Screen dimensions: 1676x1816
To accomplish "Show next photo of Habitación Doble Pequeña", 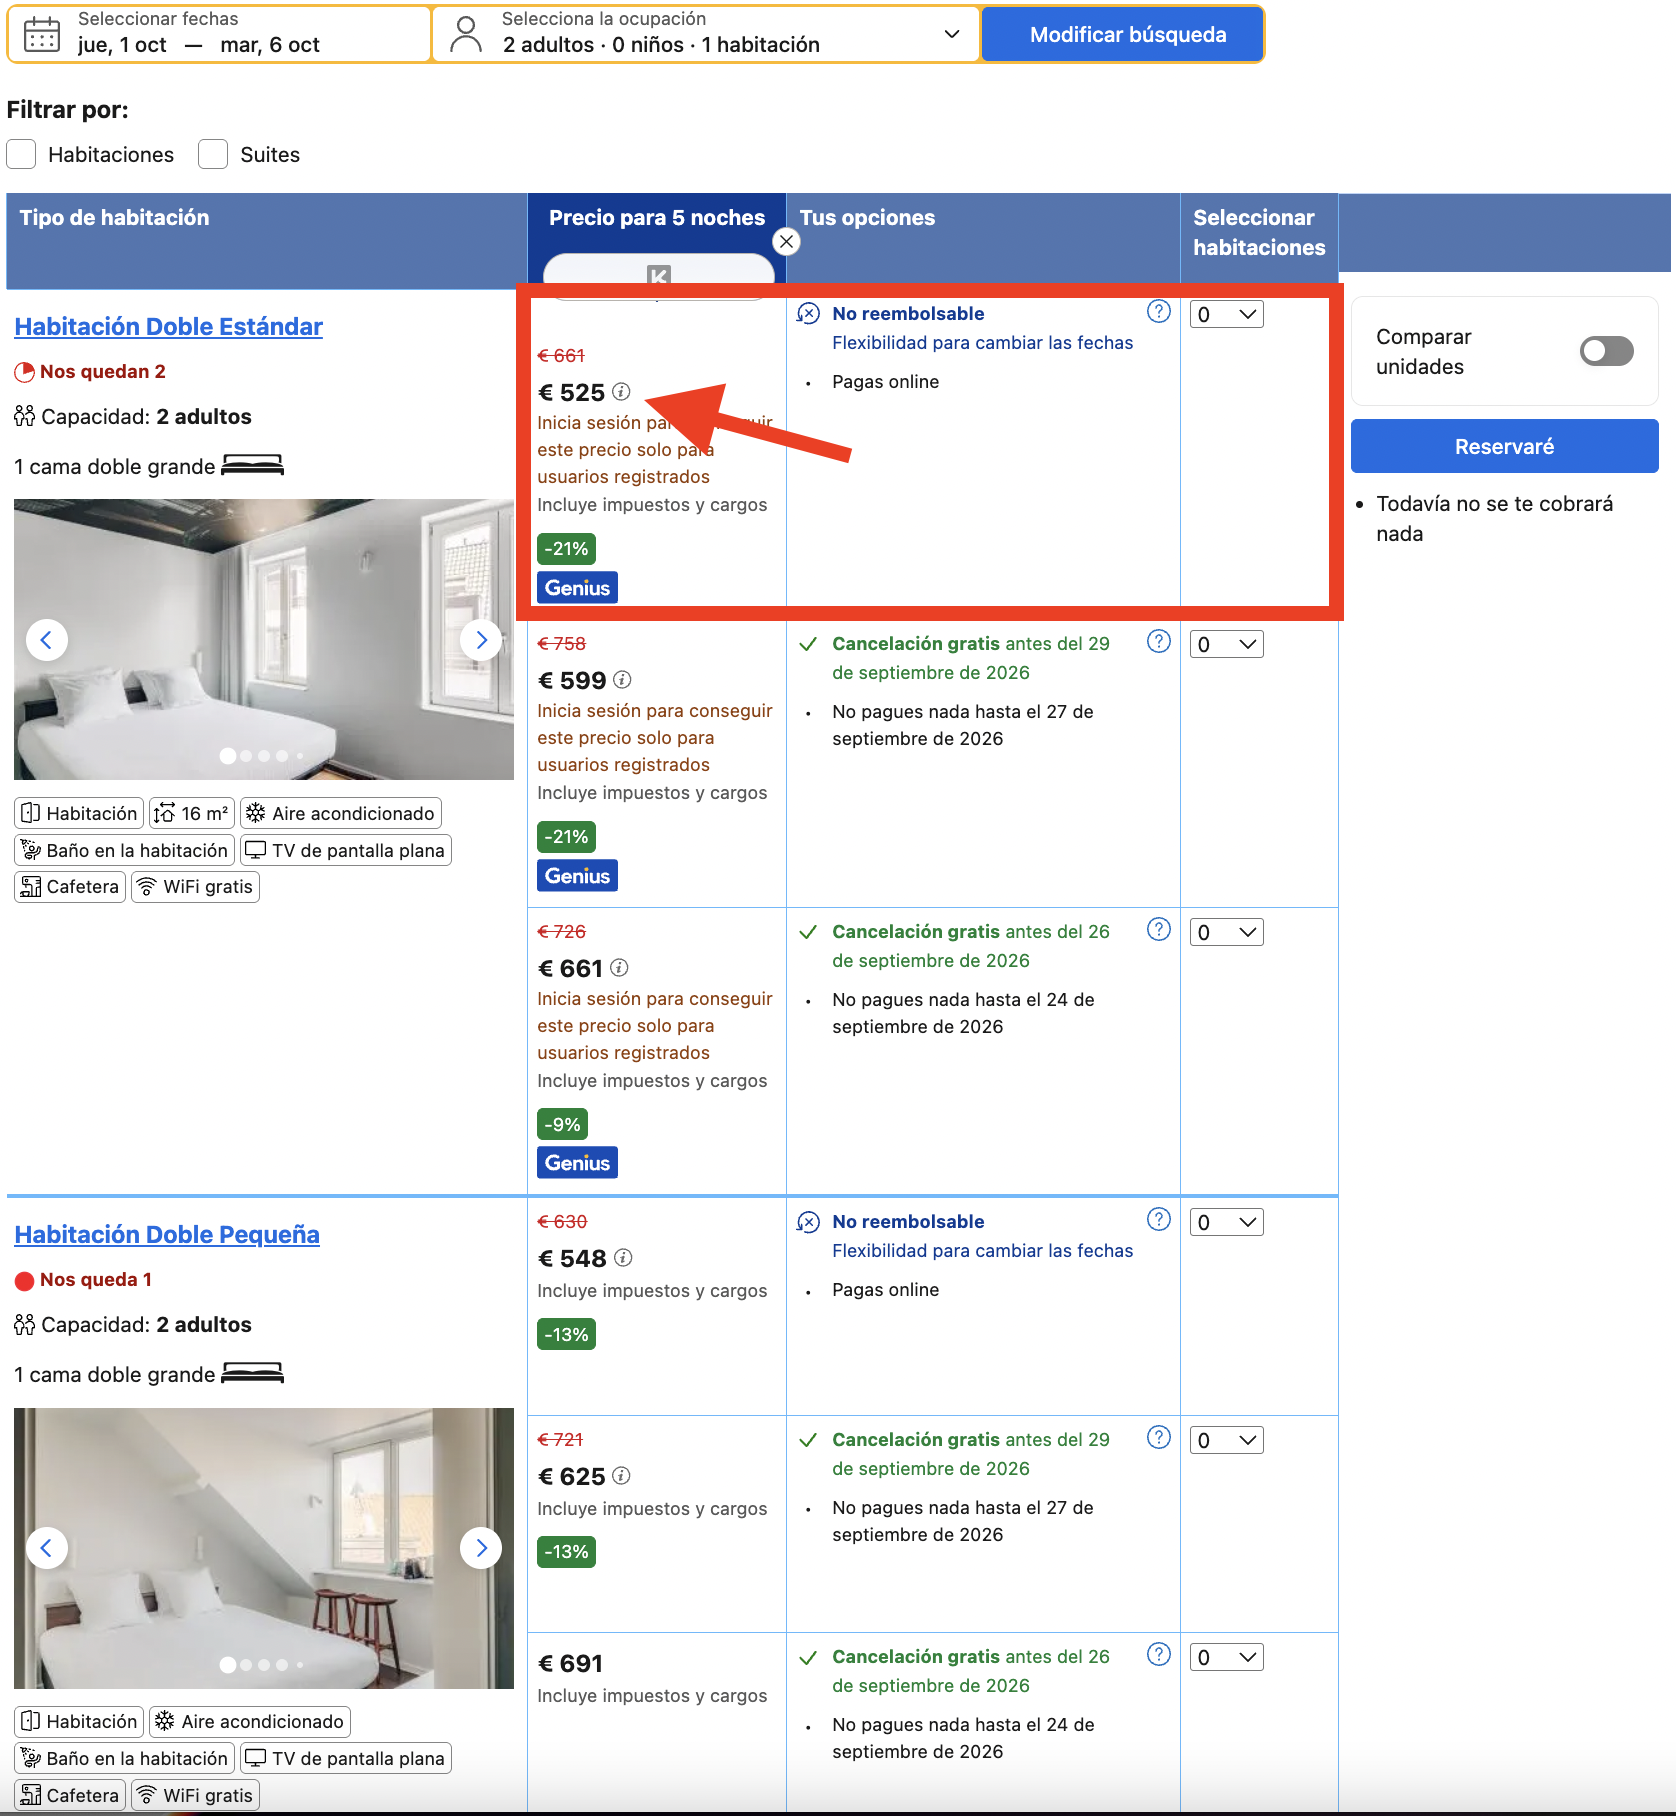I will point(481,1548).
